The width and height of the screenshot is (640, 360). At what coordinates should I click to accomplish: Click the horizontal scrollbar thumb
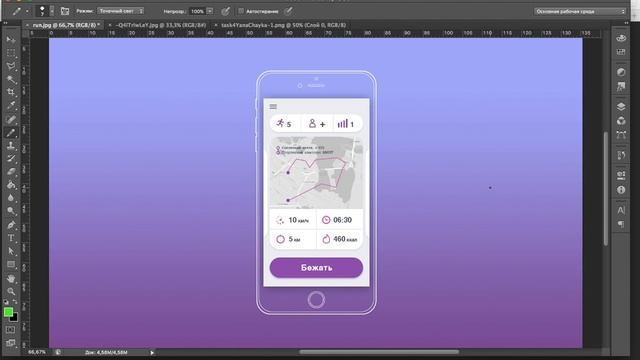(x=379, y=352)
